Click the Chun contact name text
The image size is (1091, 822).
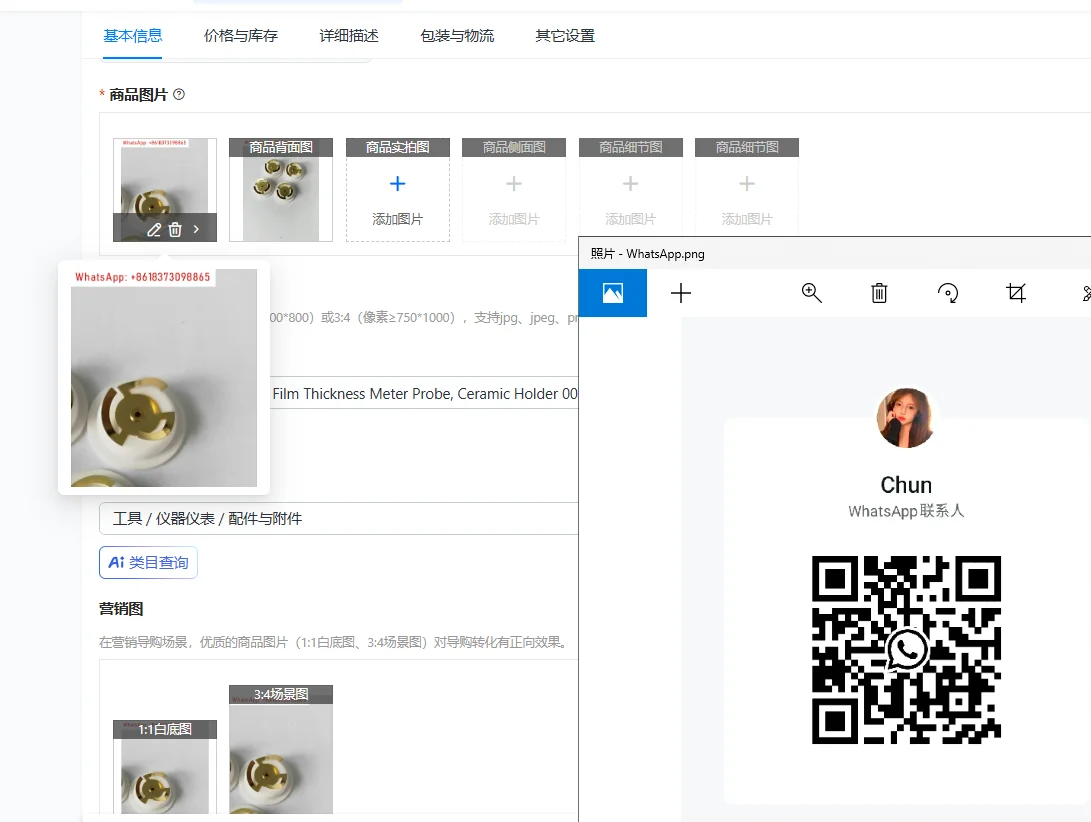tap(906, 484)
